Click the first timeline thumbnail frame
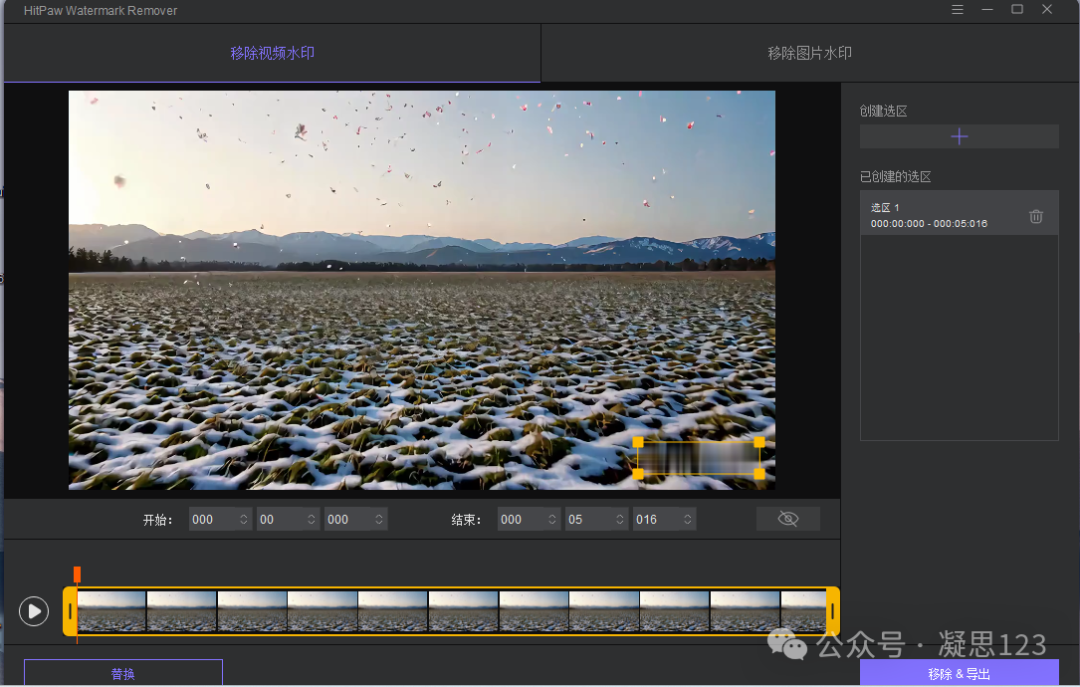Screen dimensions: 1080x687 tap(112, 611)
